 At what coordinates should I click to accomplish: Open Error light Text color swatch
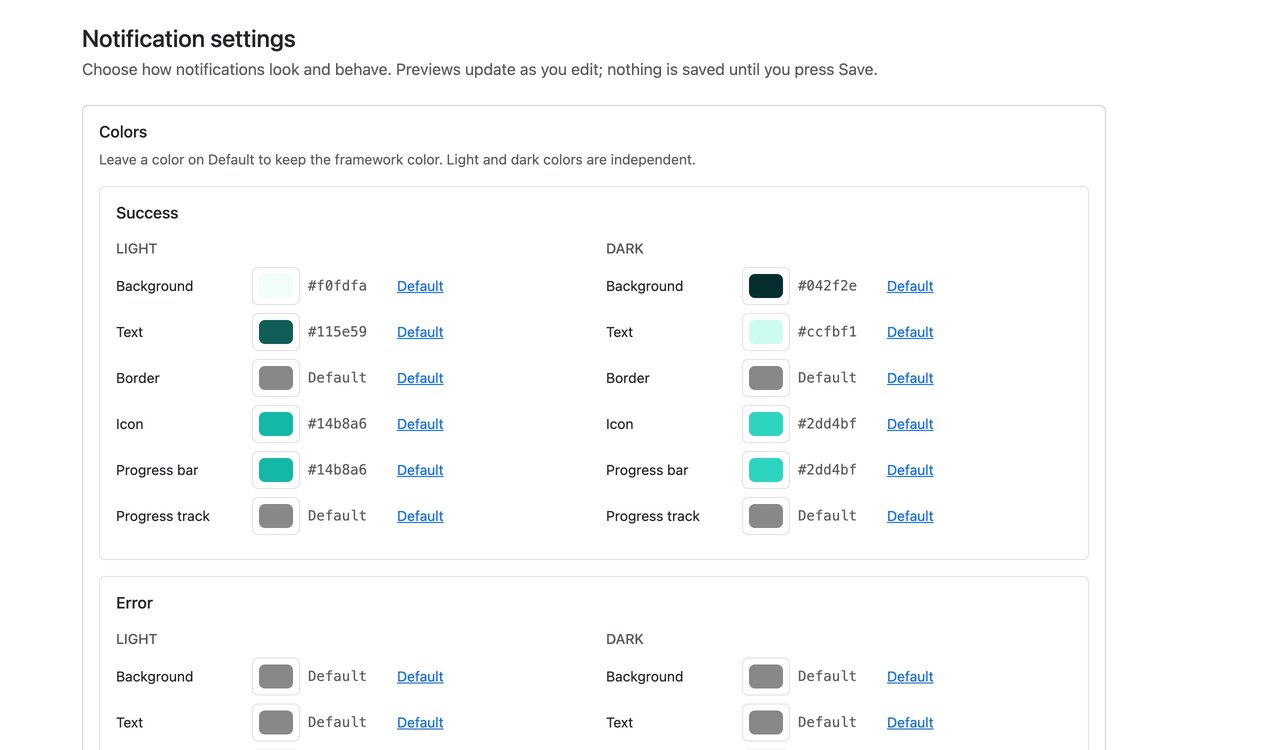pos(276,722)
